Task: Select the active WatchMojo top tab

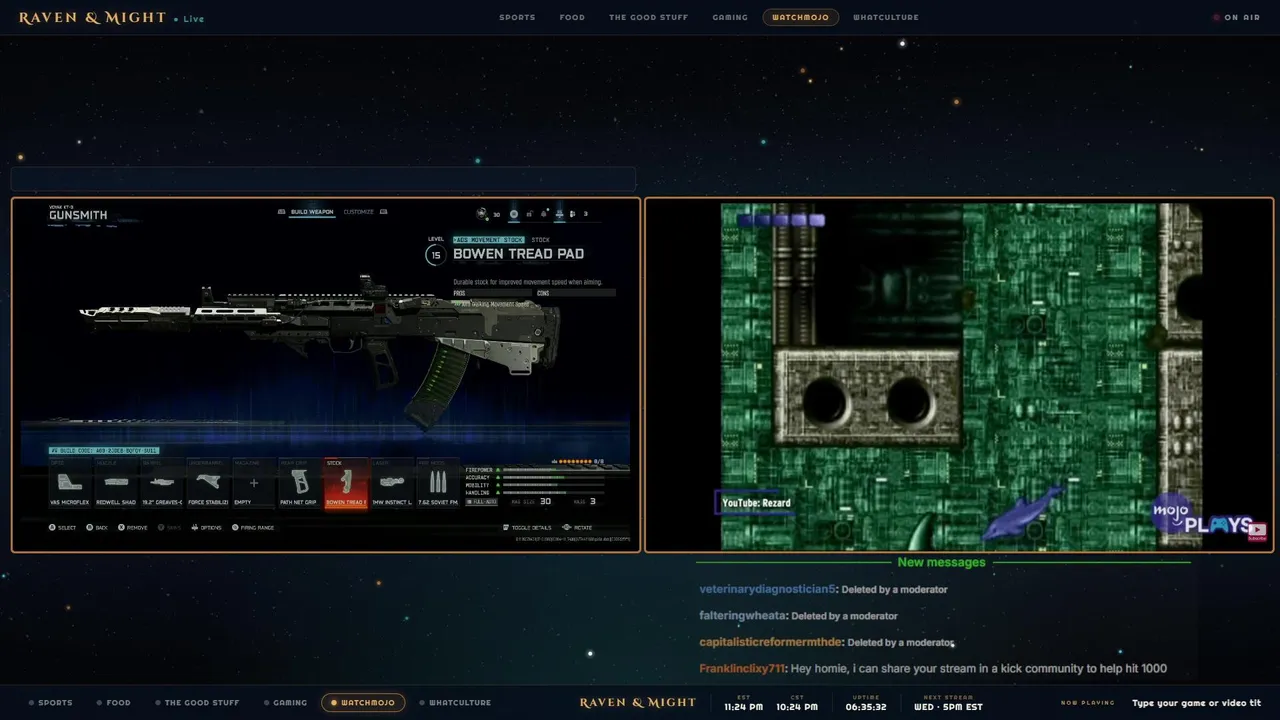Action: [x=800, y=17]
